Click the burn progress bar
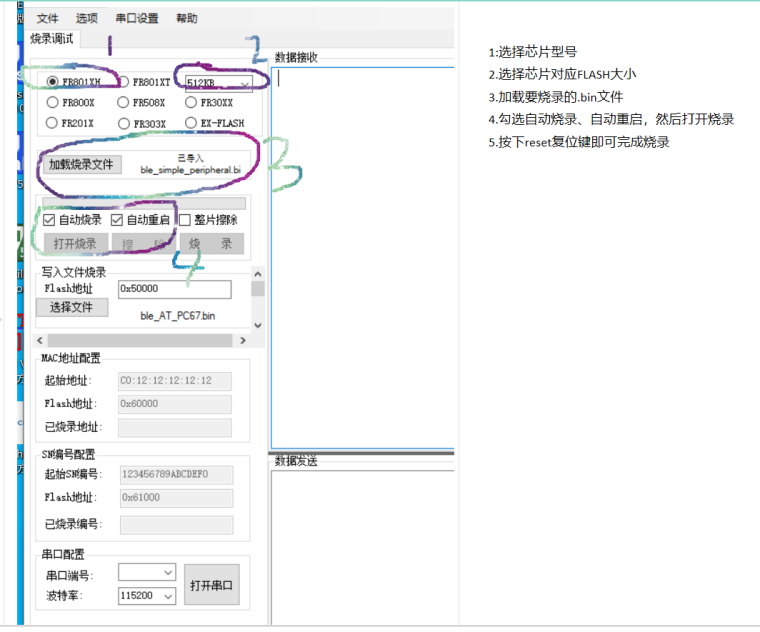Screen dimensions: 760x632 [x=144, y=203]
